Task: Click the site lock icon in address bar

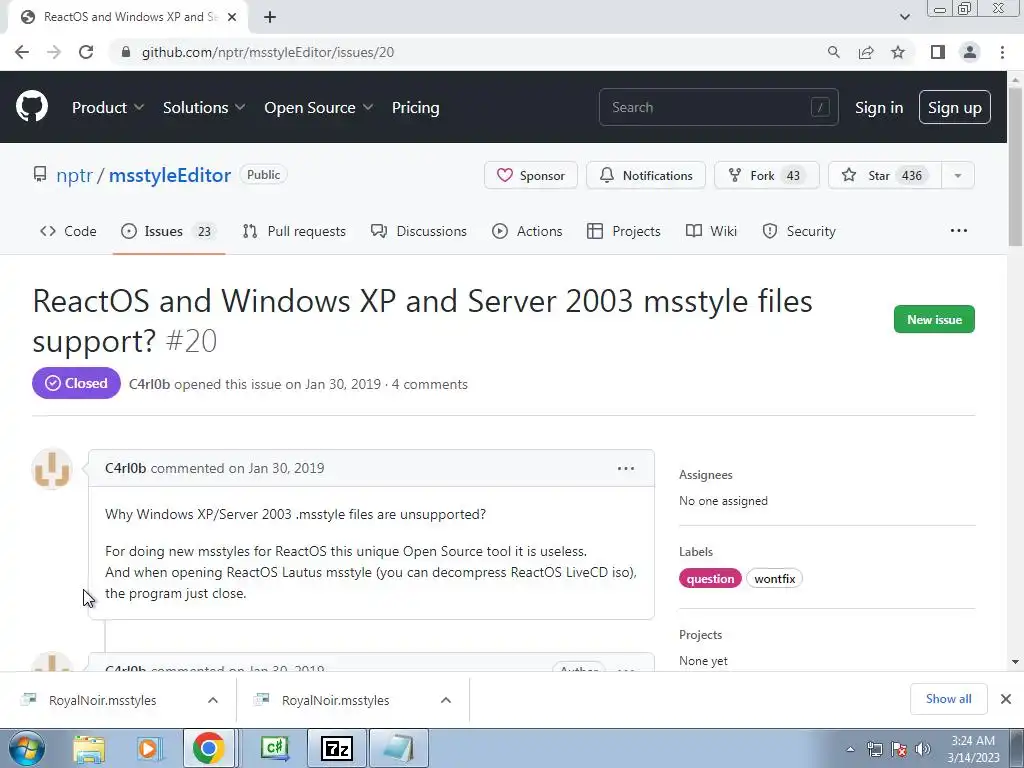Action: point(127,52)
